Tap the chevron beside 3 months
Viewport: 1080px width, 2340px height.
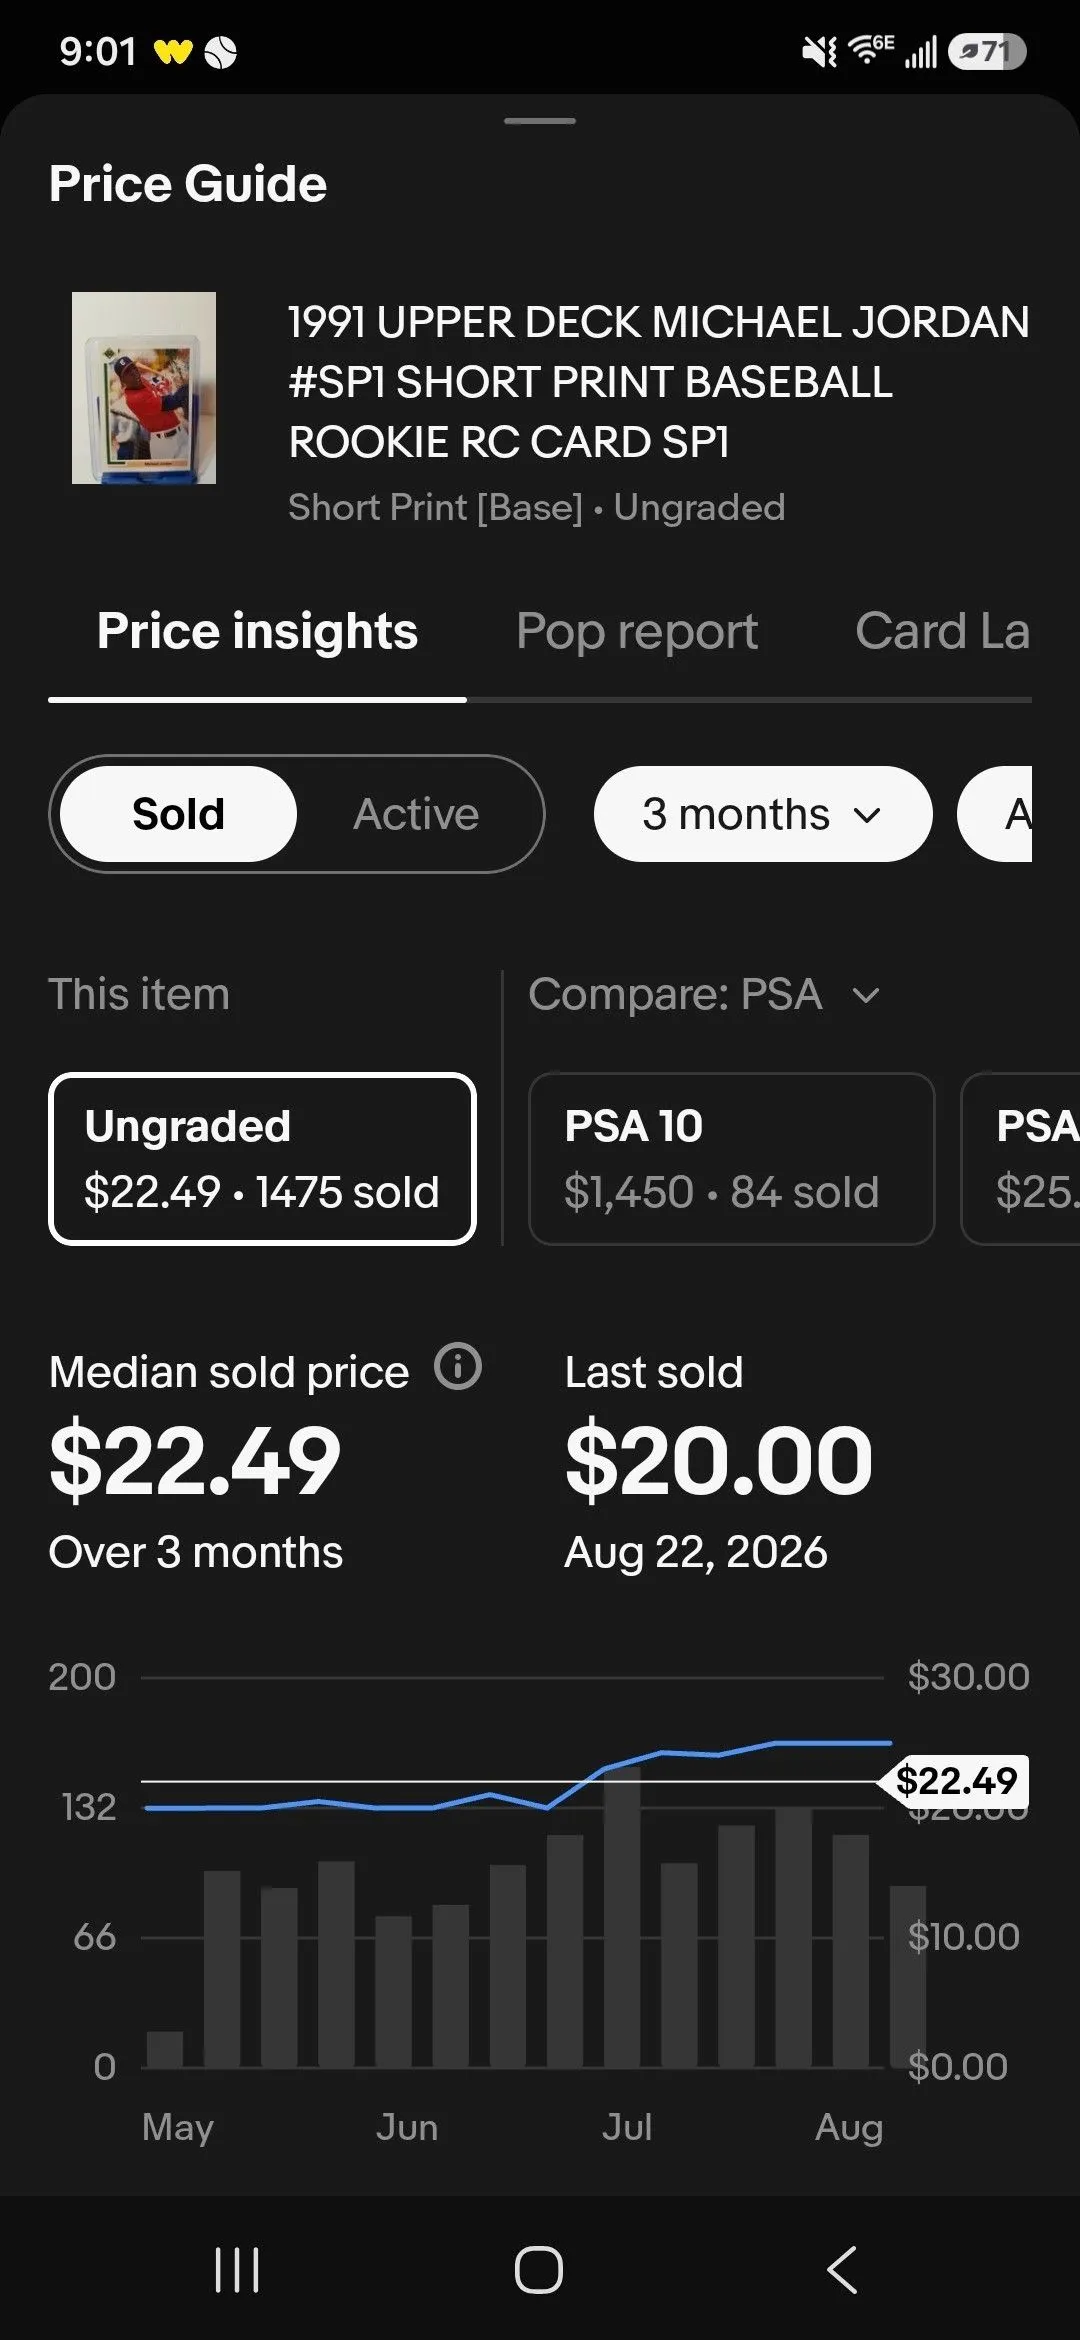click(868, 815)
